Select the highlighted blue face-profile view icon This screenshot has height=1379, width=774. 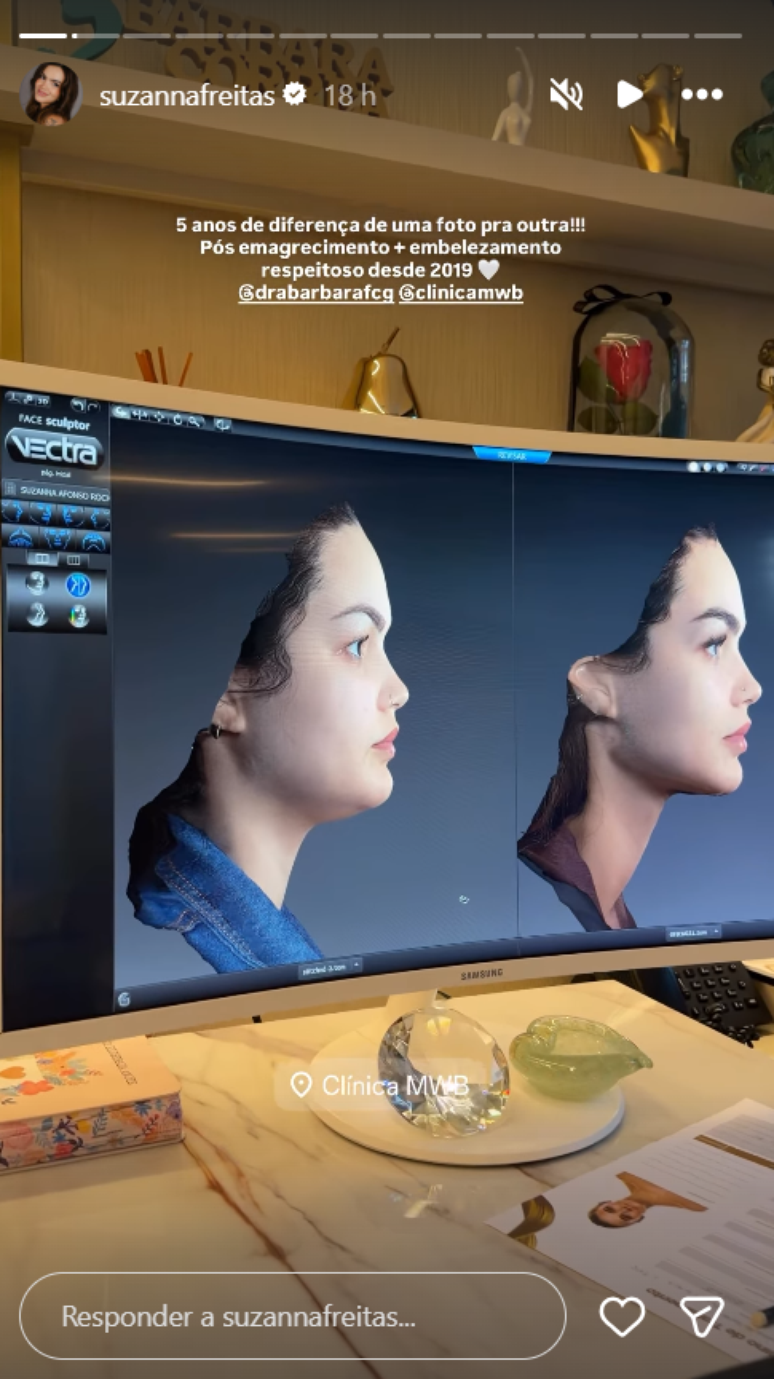click(78, 585)
